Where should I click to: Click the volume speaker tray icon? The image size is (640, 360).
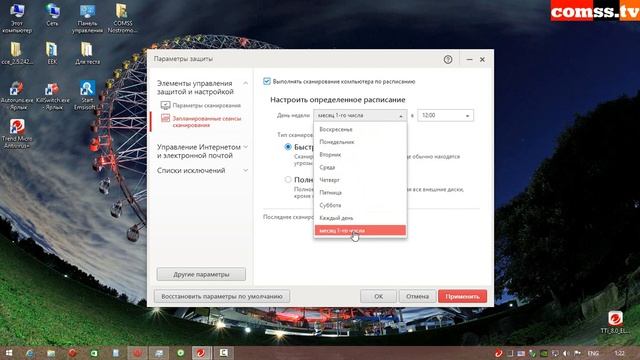566,353
